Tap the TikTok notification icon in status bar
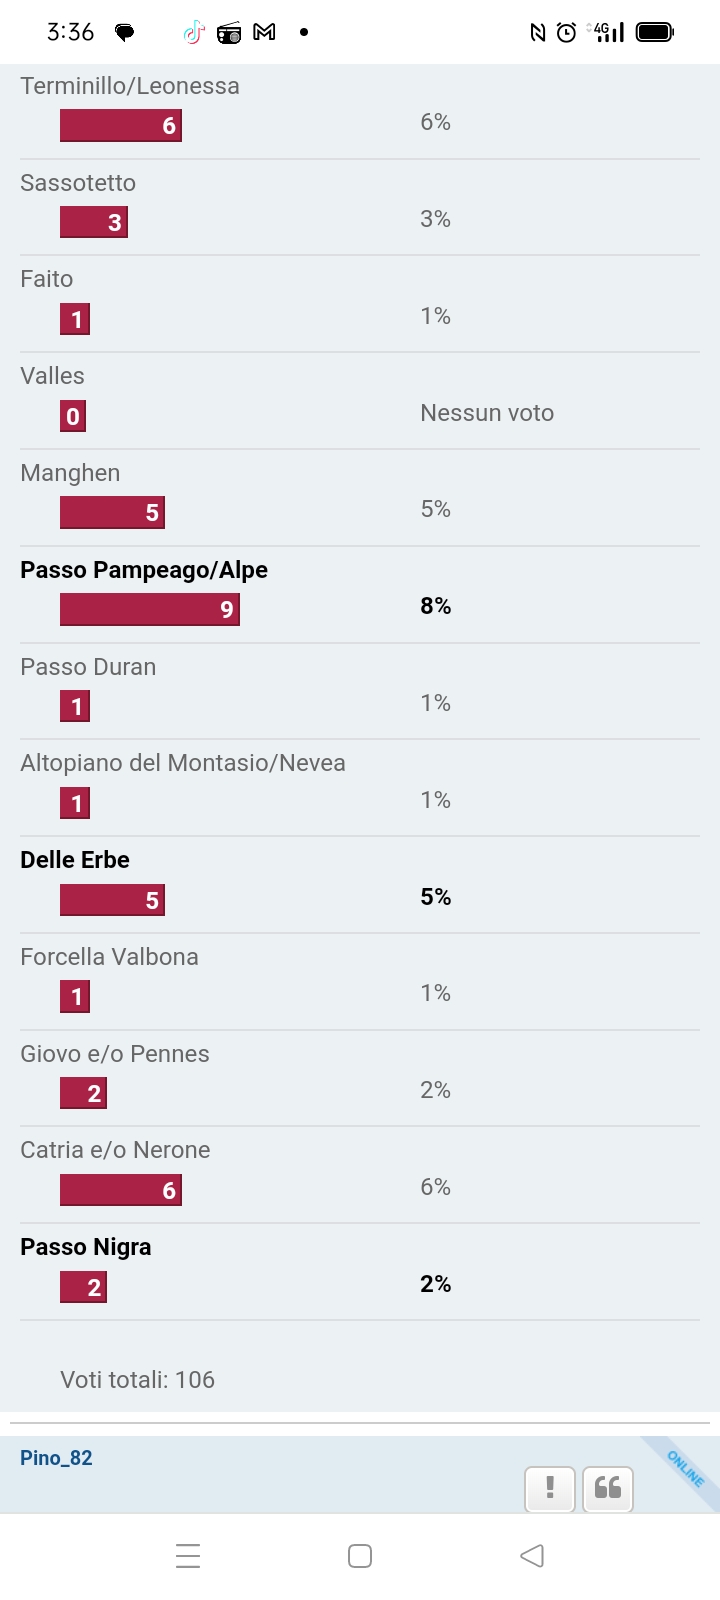 click(x=194, y=33)
